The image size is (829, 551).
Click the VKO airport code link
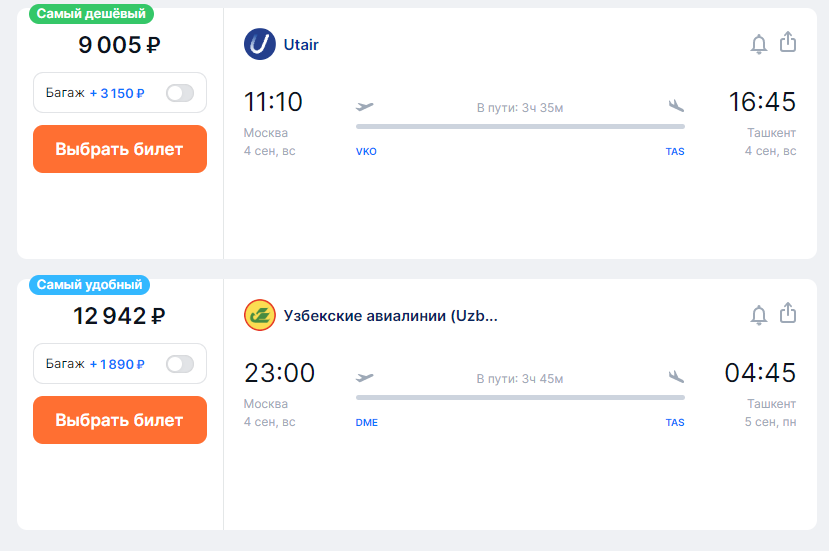[366, 152]
